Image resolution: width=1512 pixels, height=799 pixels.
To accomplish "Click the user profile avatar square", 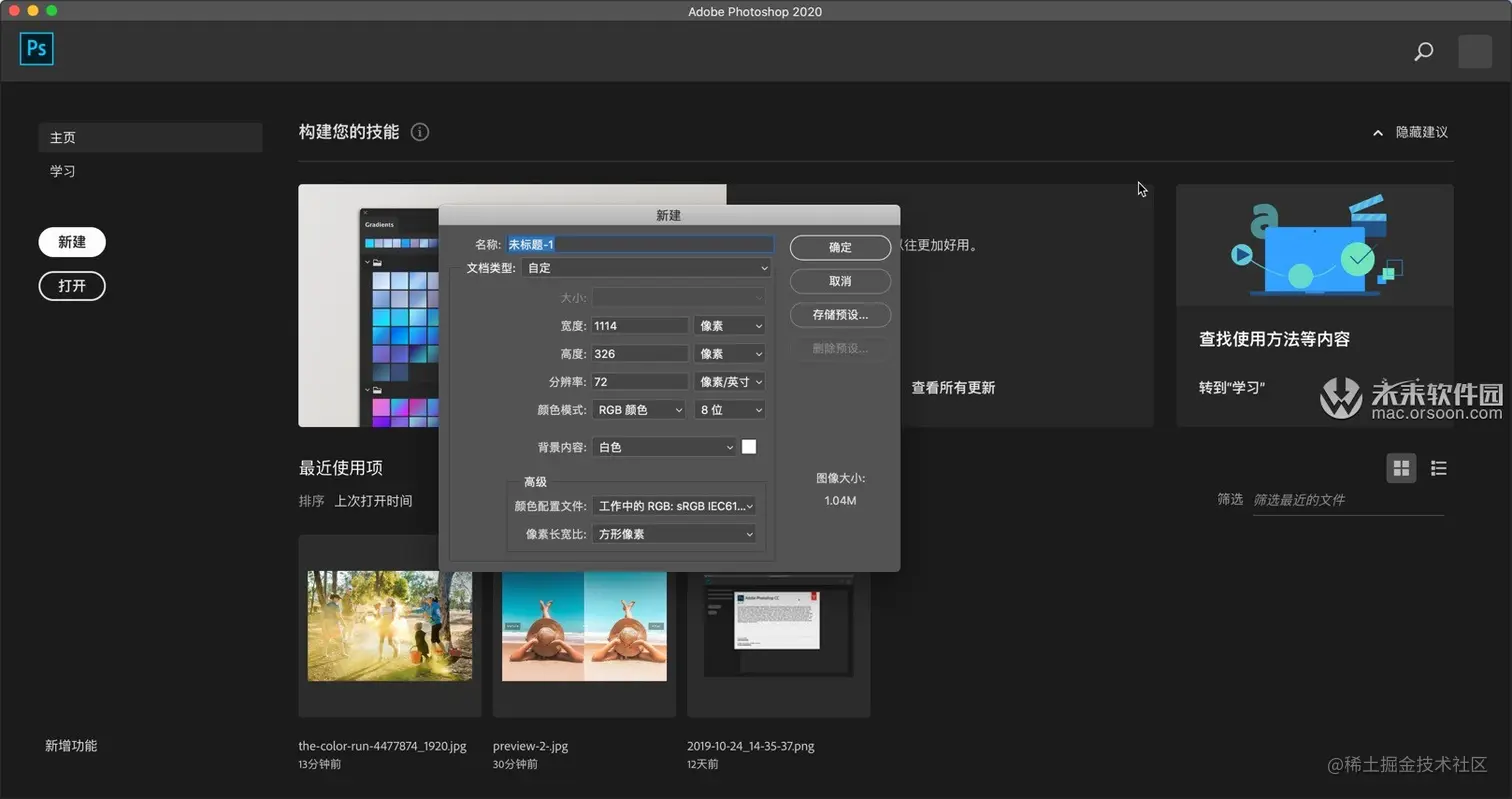I will pyautogui.click(x=1474, y=52).
